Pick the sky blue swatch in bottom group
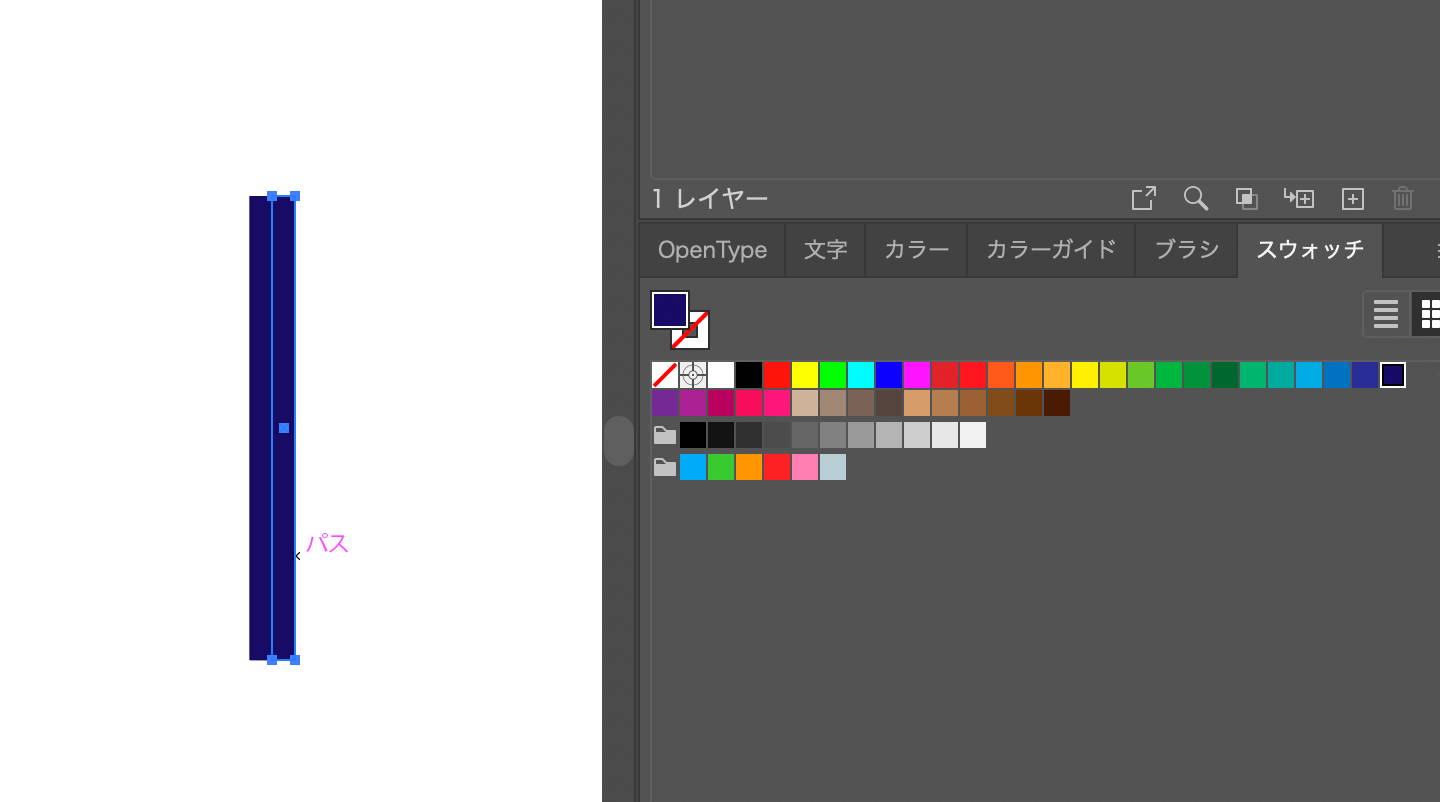Image resolution: width=1440 pixels, height=802 pixels. click(x=693, y=467)
